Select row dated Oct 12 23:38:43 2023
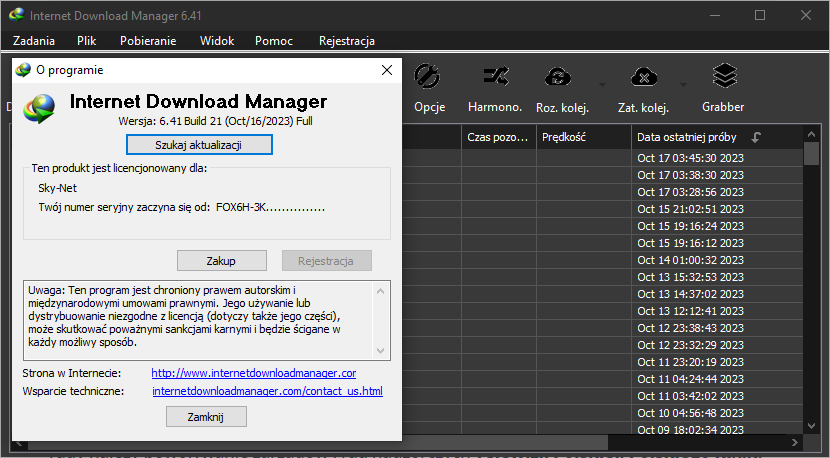This screenshot has width=830, height=458. point(690,328)
